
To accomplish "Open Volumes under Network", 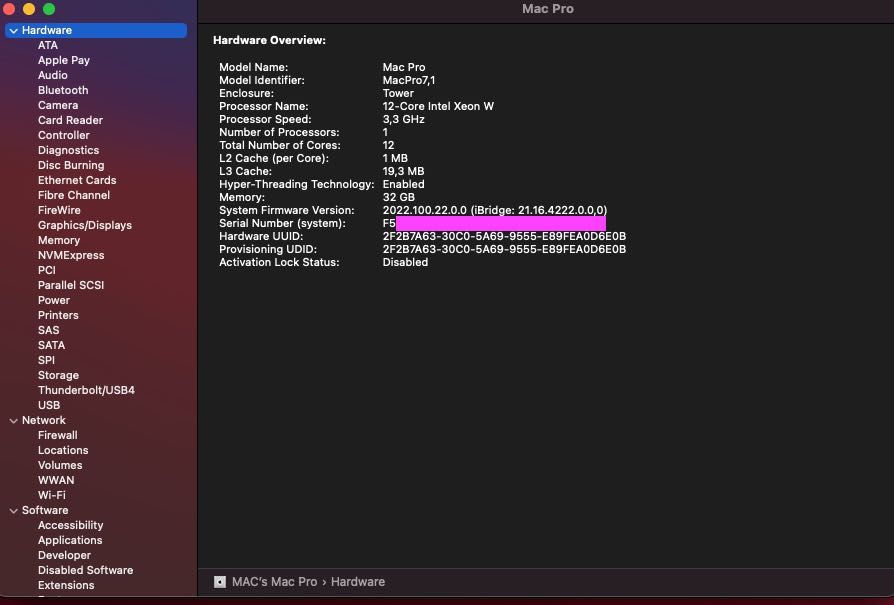I will [x=60, y=465].
